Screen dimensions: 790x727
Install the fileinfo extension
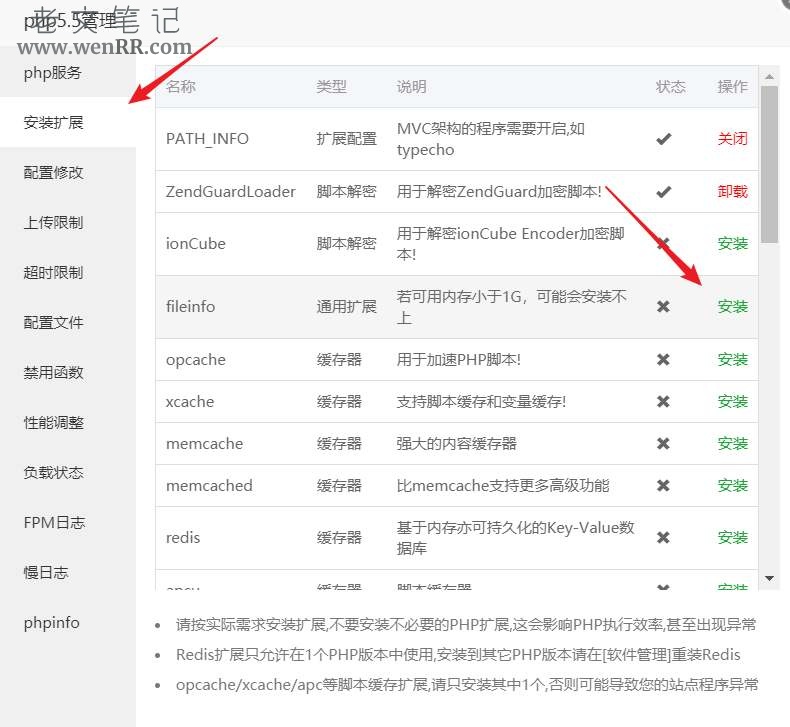[x=732, y=307]
